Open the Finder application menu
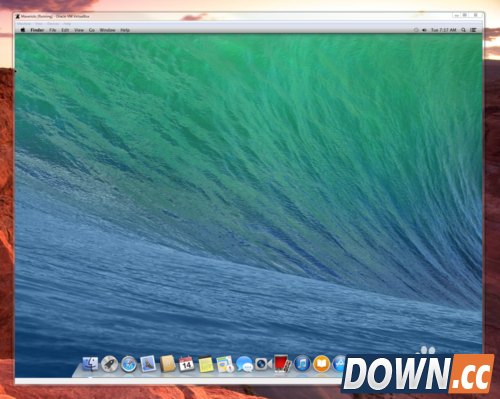 [x=37, y=30]
